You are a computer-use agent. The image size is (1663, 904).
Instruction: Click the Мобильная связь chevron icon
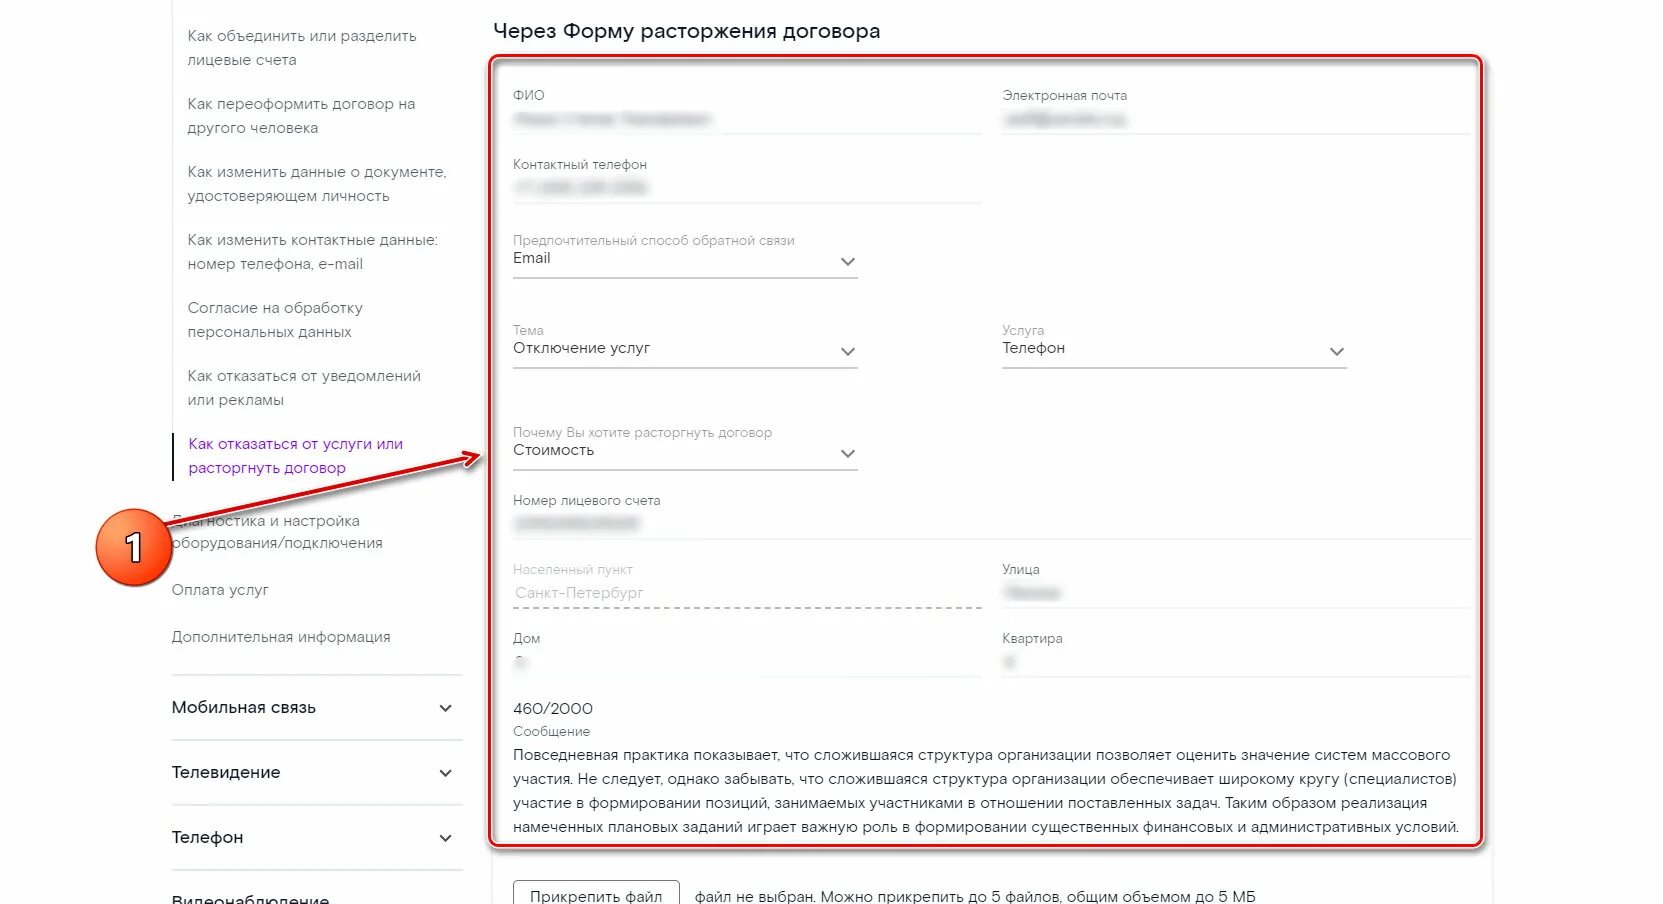pos(446,708)
